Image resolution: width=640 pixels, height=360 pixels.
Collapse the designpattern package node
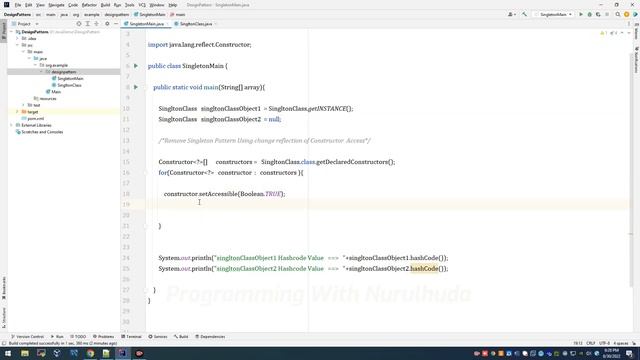[x=41, y=72]
